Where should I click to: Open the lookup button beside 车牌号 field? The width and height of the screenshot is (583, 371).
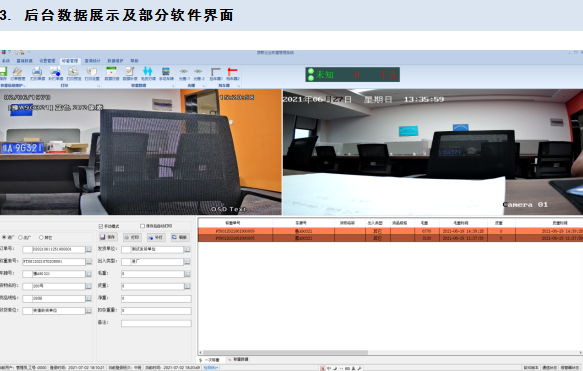point(88,274)
